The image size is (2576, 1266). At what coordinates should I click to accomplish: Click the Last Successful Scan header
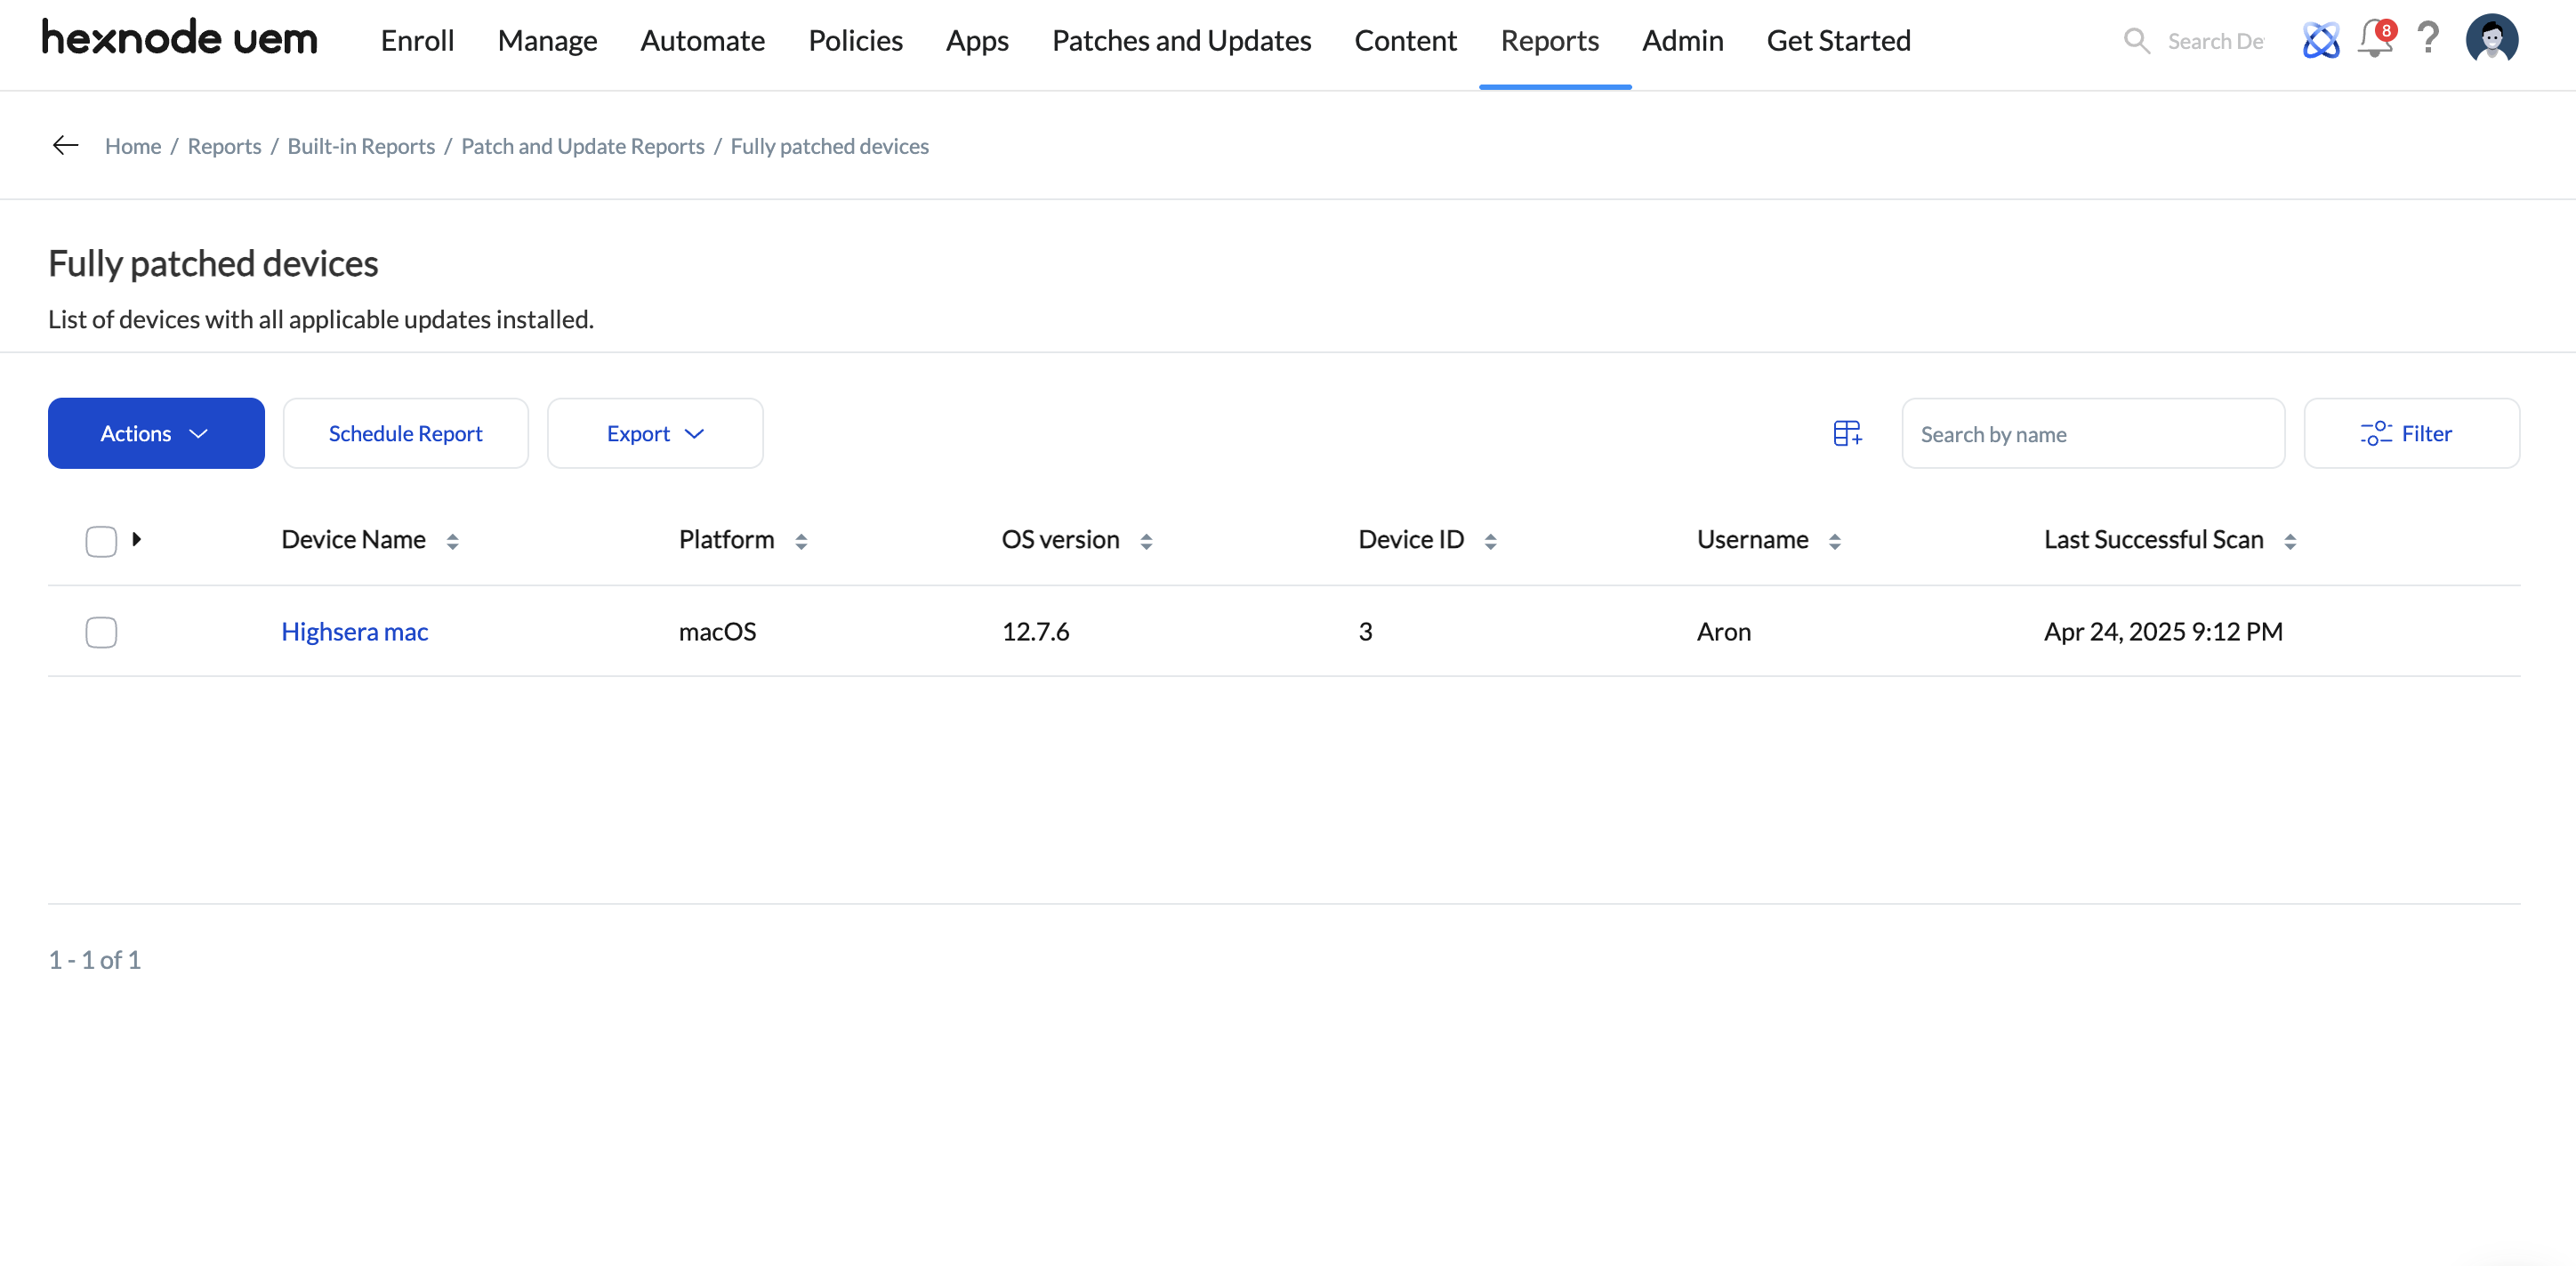point(2153,540)
